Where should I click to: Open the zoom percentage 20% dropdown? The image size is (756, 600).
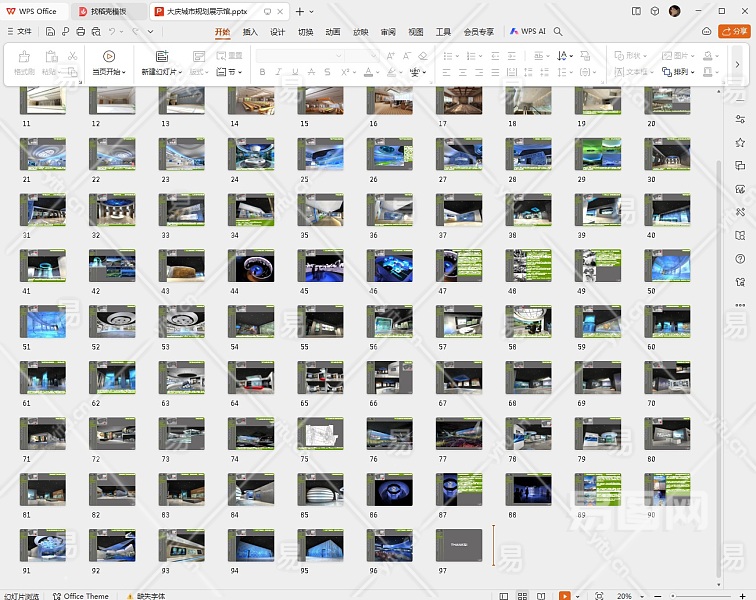point(628,595)
